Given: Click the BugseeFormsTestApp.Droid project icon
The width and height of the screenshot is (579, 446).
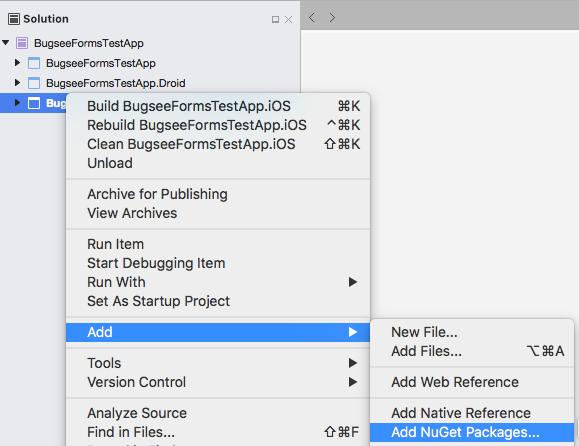Looking at the screenshot, I should tap(34, 83).
